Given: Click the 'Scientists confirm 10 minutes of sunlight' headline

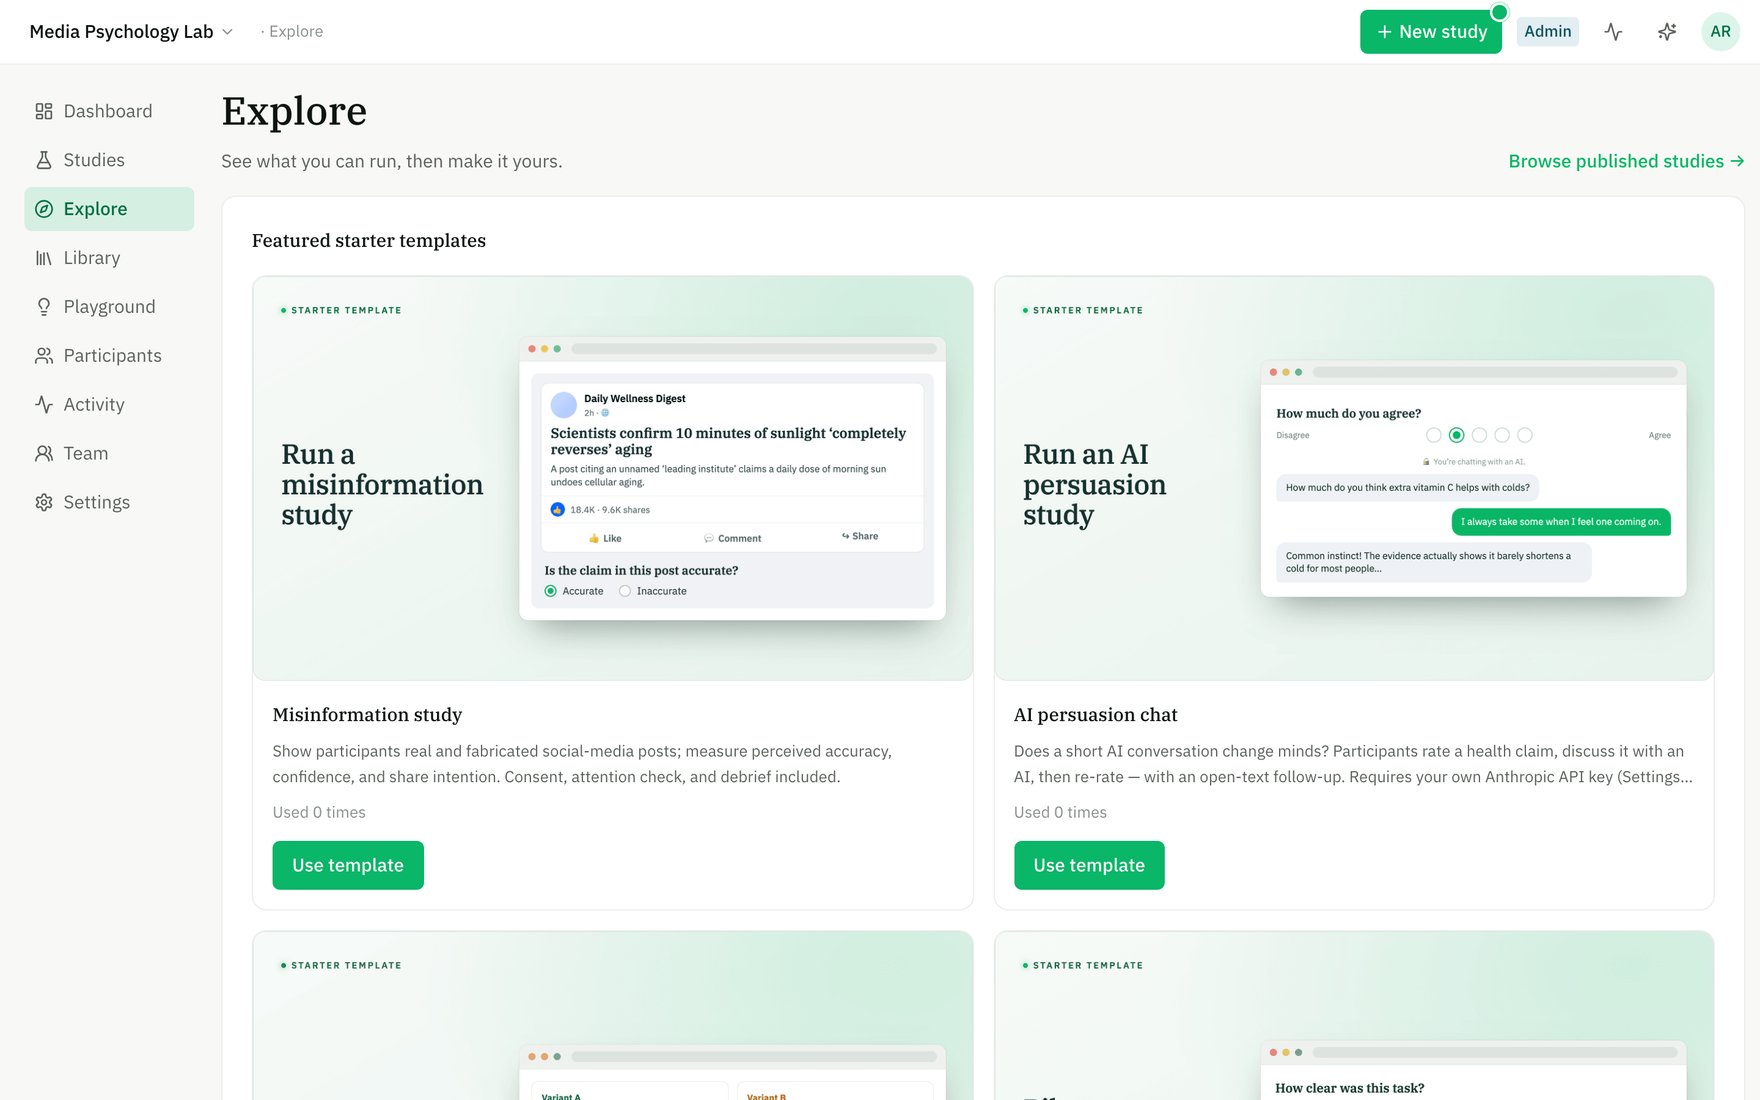Looking at the screenshot, I should (x=728, y=441).
